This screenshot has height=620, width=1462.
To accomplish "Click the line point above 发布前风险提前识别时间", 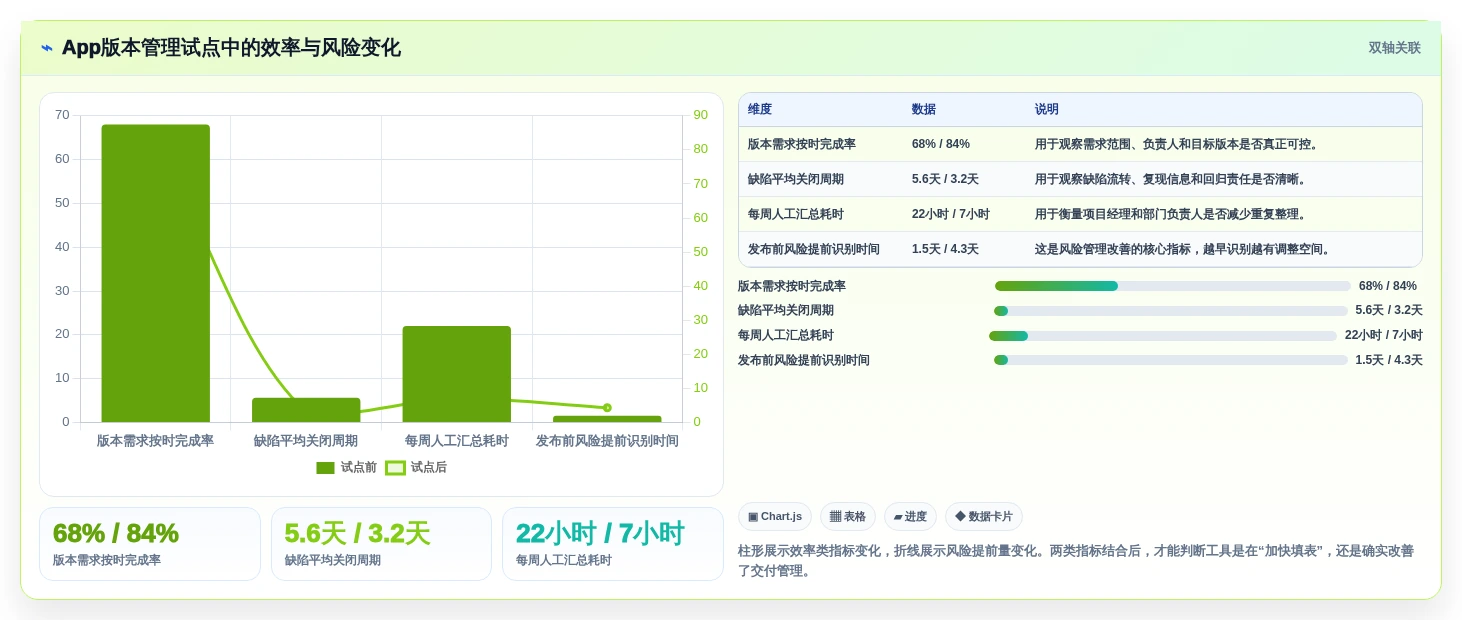I will click(x=607, y=408).
